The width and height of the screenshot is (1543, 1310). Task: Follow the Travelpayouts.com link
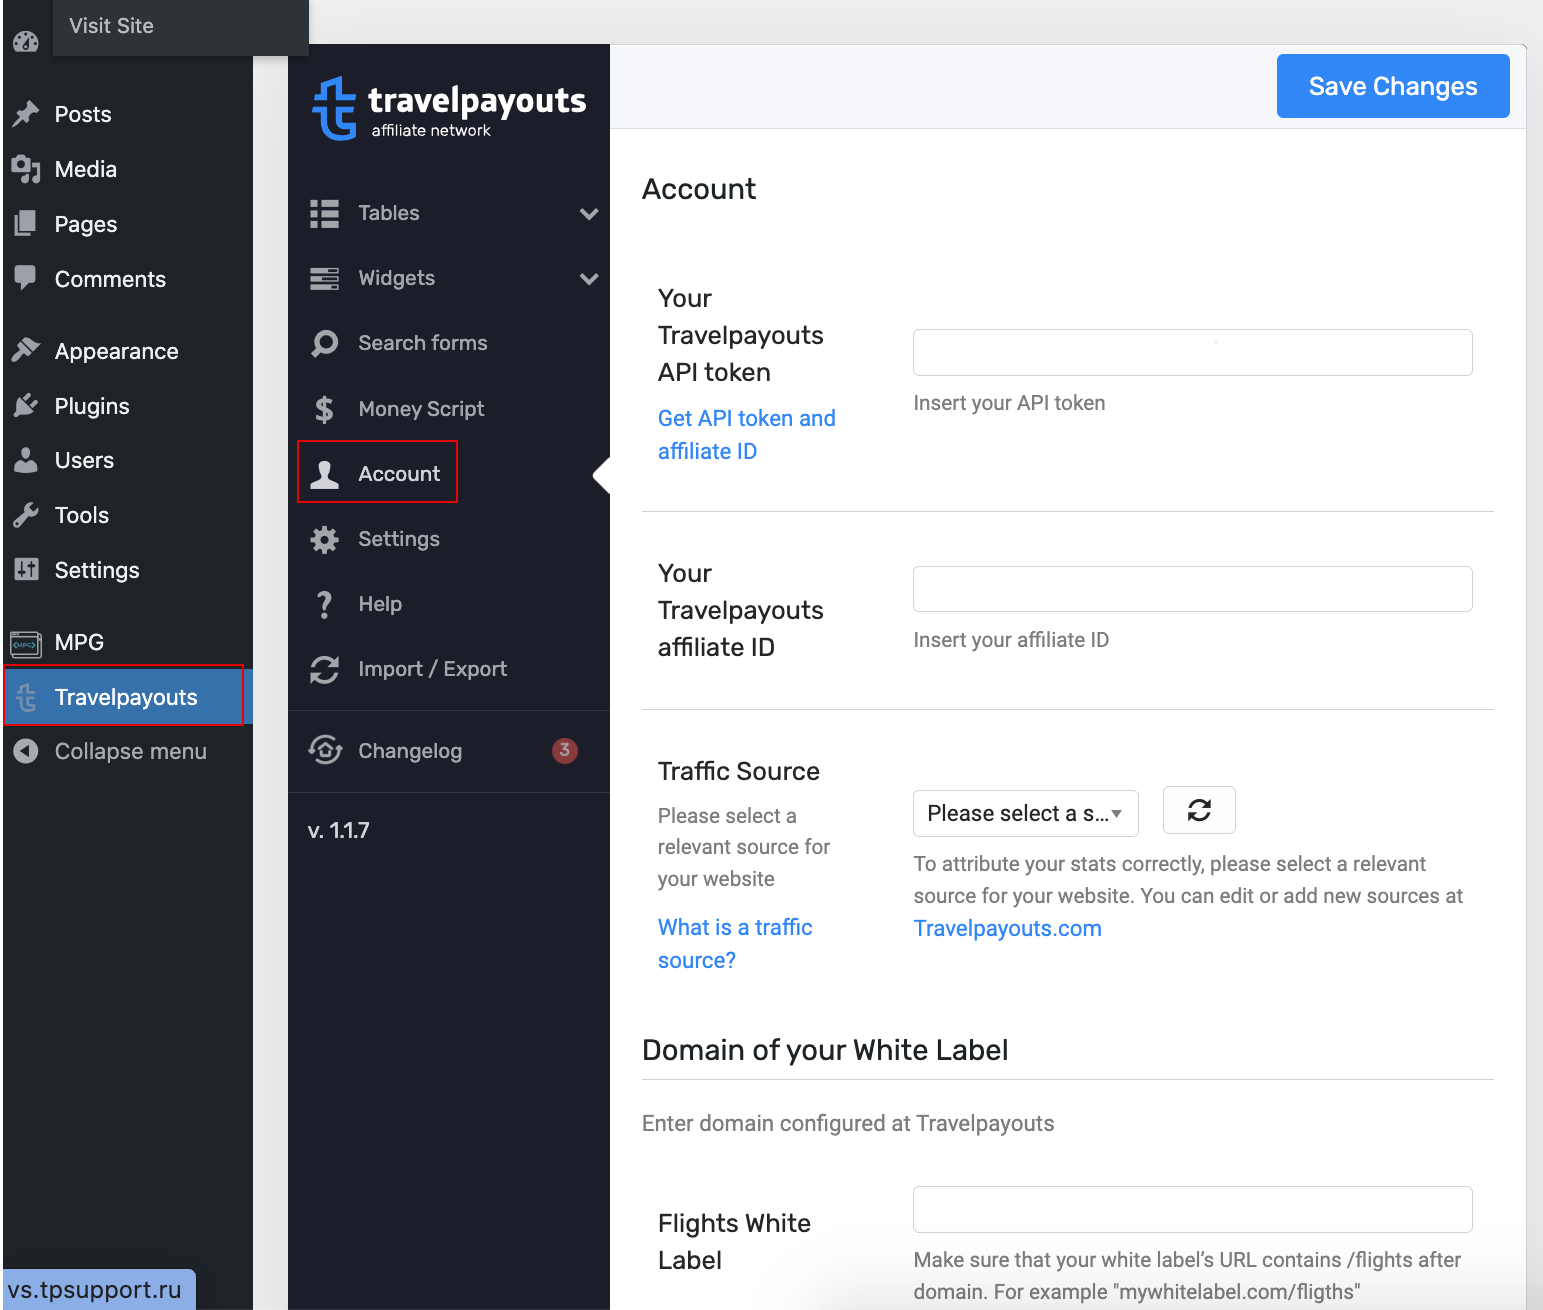pyautogui.click(x=1007, y=928)
